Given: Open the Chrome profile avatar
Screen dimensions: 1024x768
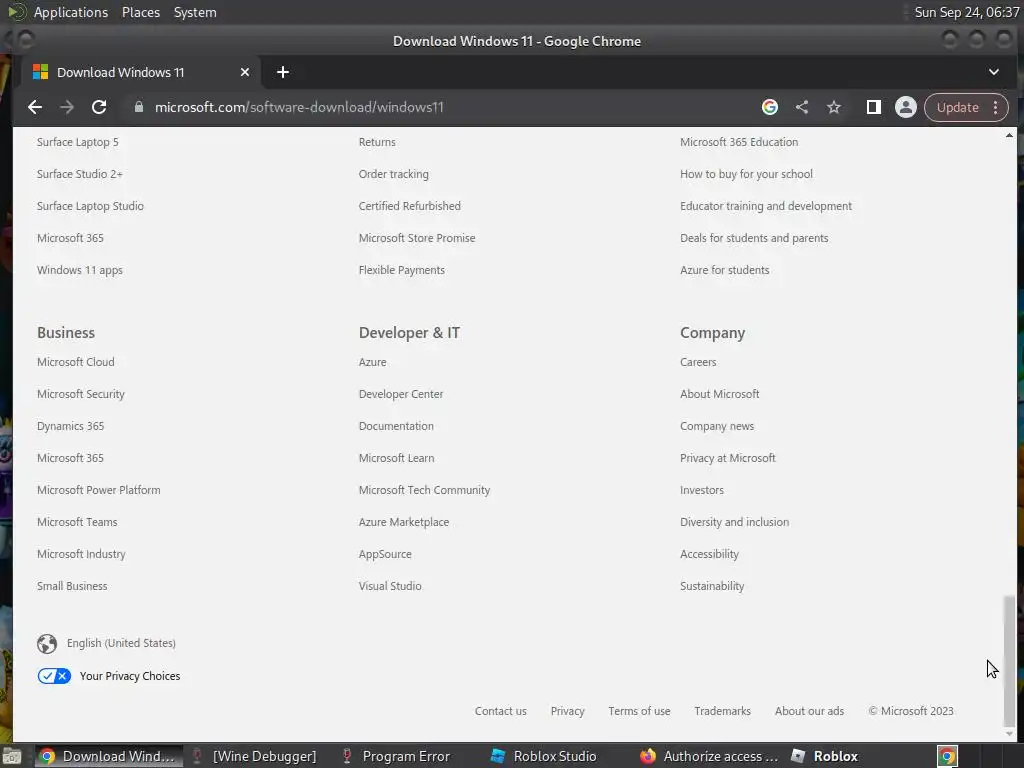Looking at the screenshot, I should tap(905, 107).
